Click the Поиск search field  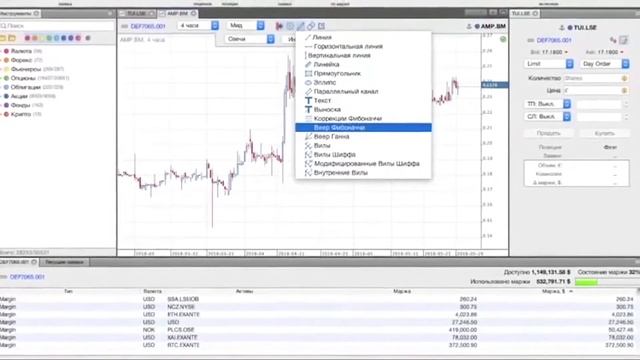[57, 26]
